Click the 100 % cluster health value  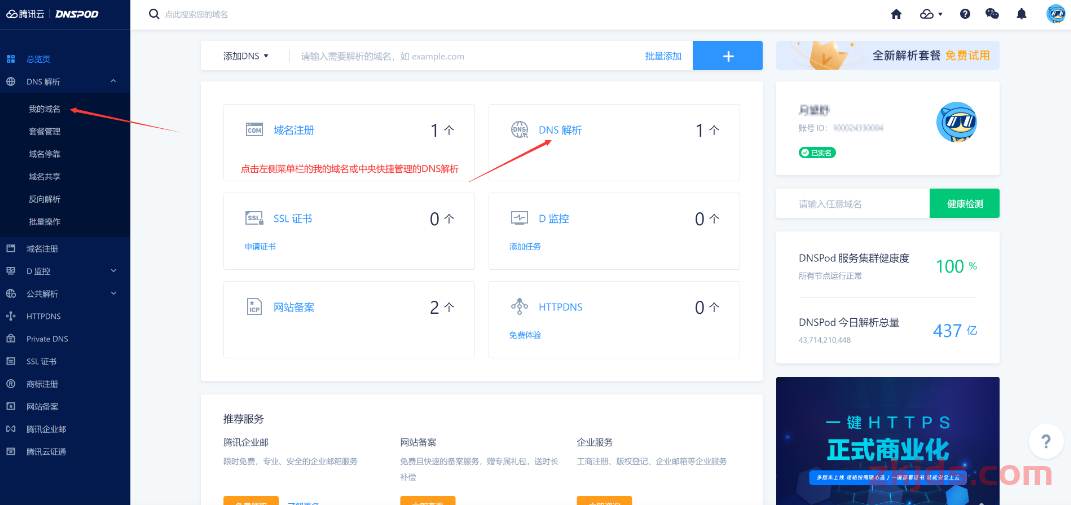click(956, 266)
